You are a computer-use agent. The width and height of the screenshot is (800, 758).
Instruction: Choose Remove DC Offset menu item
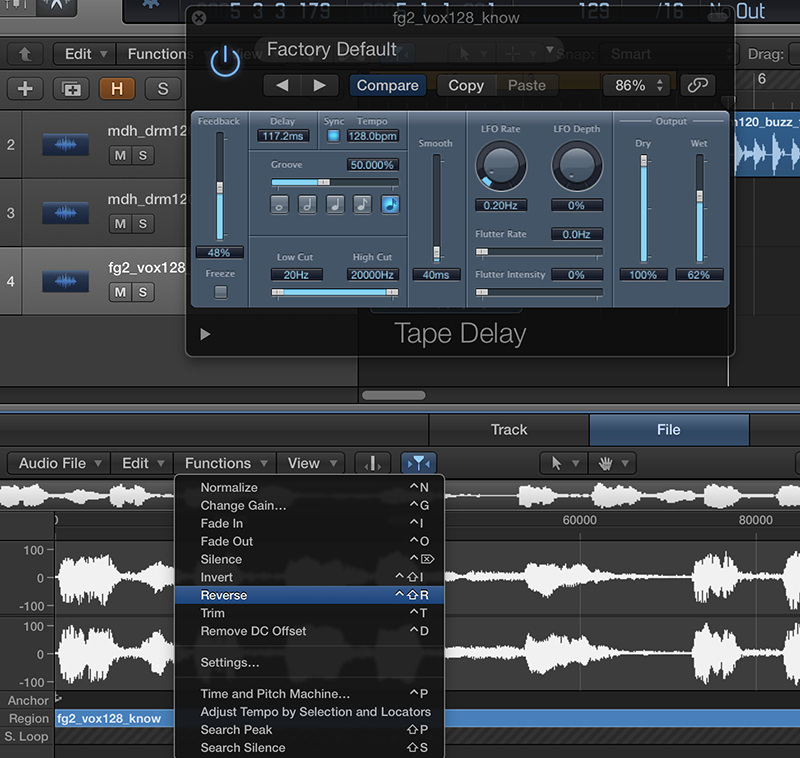309,631
